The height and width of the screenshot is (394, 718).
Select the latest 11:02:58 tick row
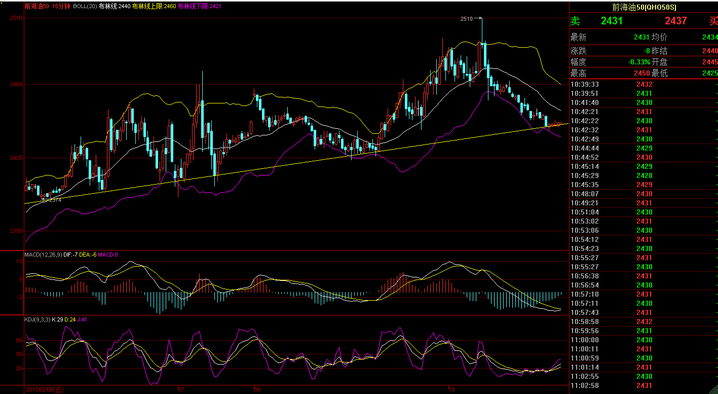[643, 386]
